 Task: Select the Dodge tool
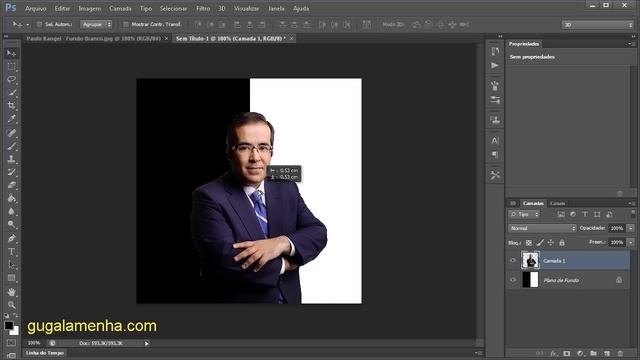point(11,224)
